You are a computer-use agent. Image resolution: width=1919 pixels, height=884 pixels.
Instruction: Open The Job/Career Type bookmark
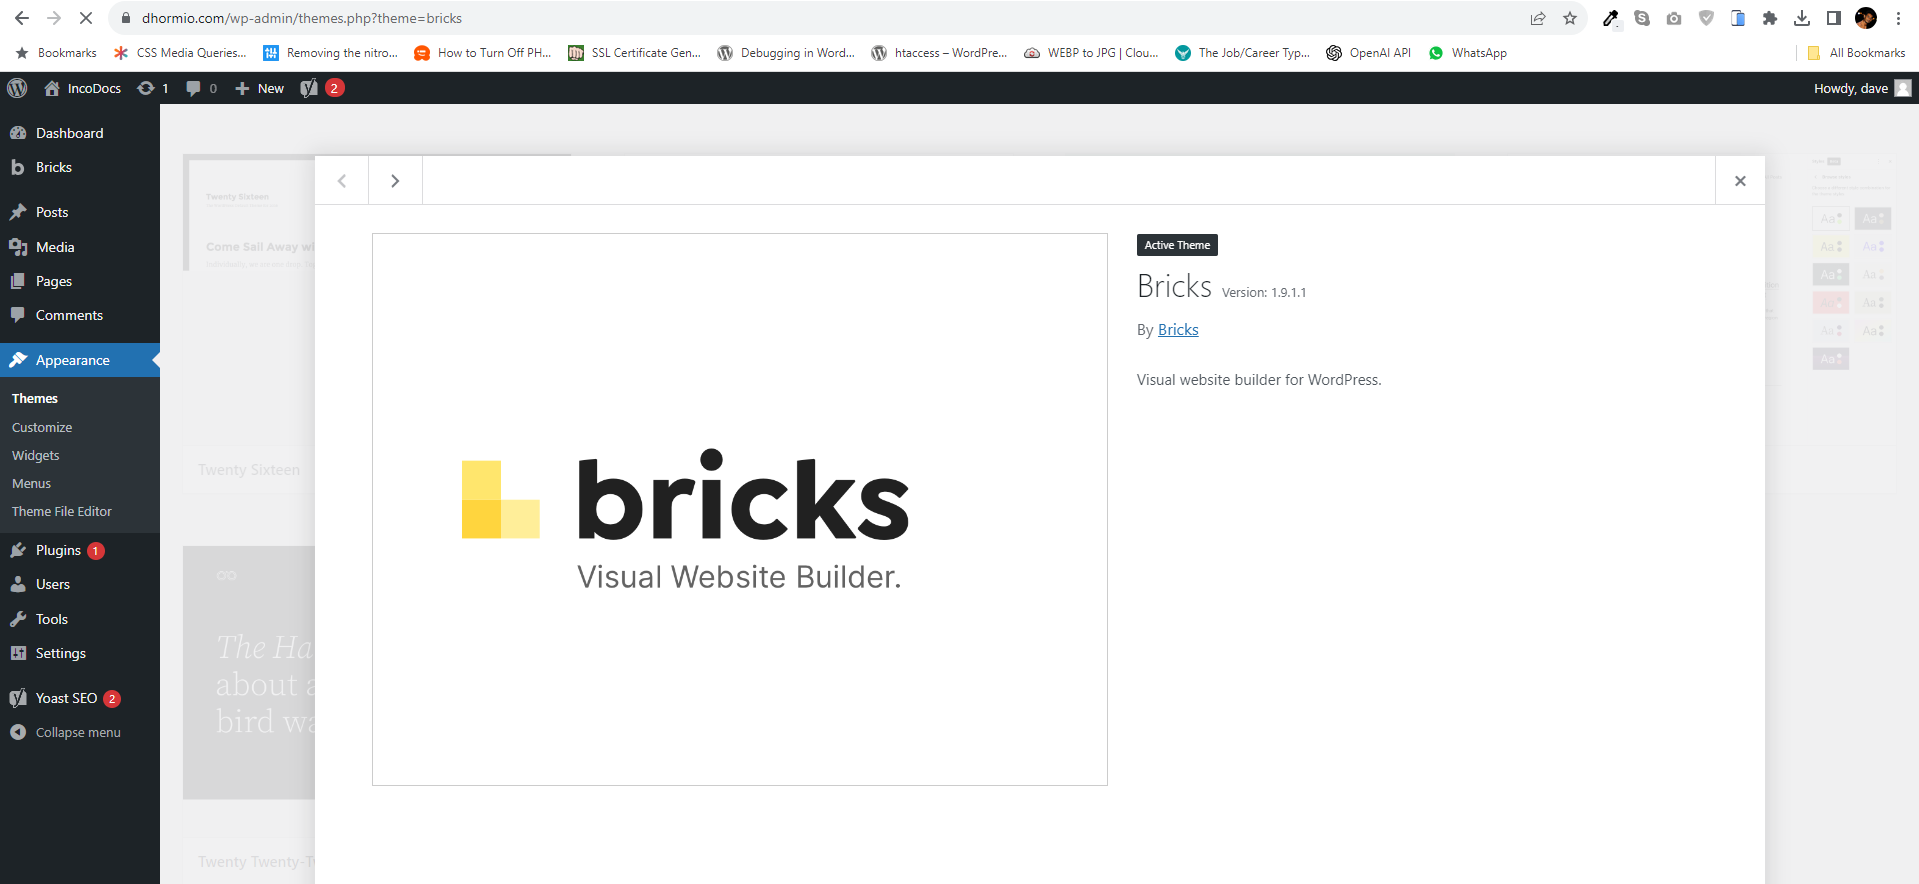tap(1242, 53)
